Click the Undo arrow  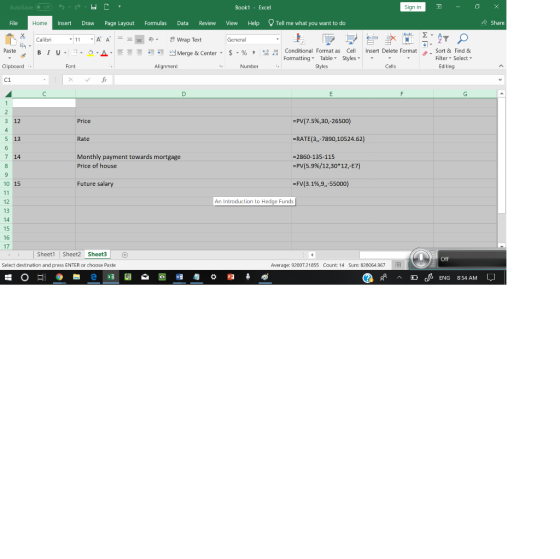coord(62,7)
